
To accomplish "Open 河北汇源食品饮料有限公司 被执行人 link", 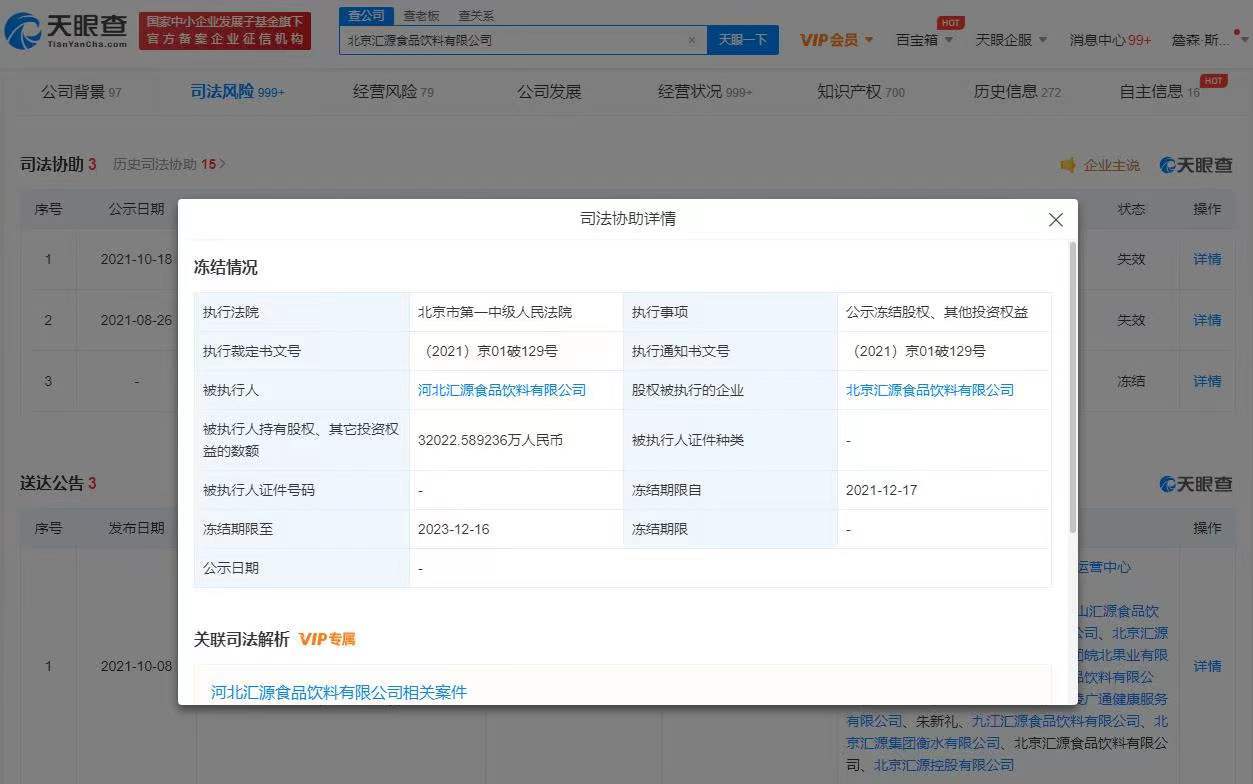I will [502, 390].
